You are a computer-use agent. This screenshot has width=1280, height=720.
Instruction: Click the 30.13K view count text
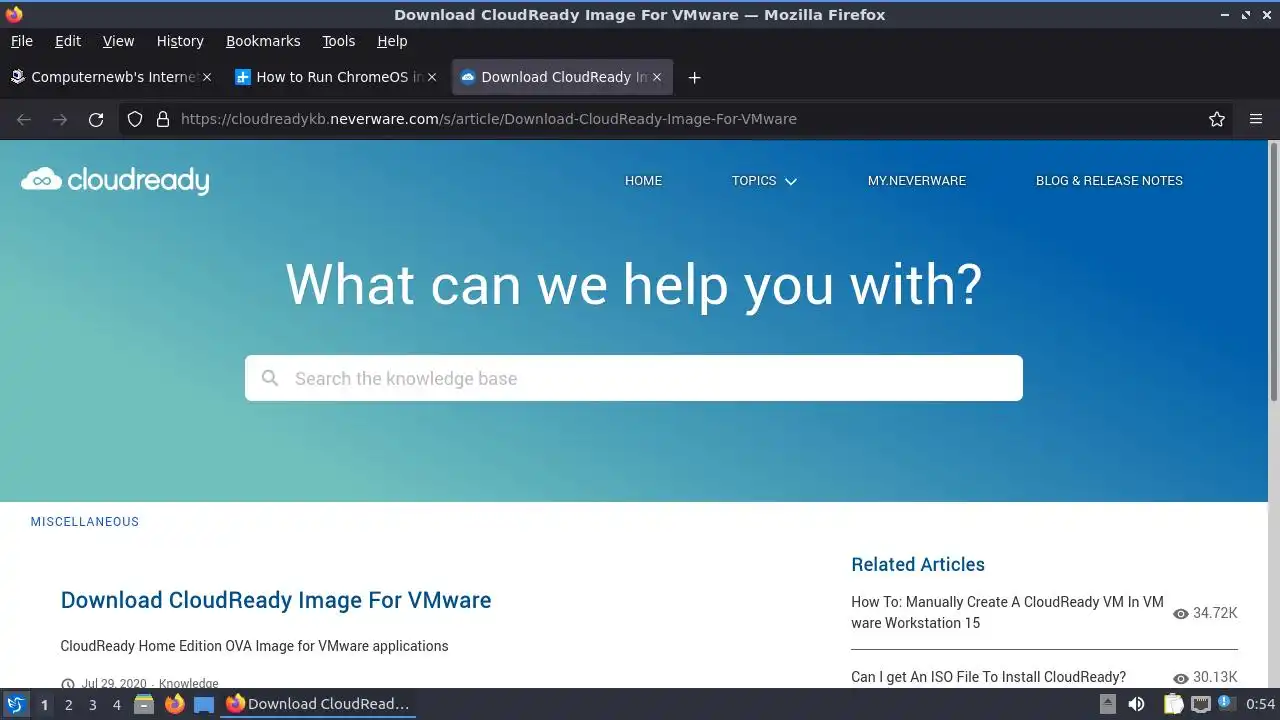click(x=1215, y=677)
